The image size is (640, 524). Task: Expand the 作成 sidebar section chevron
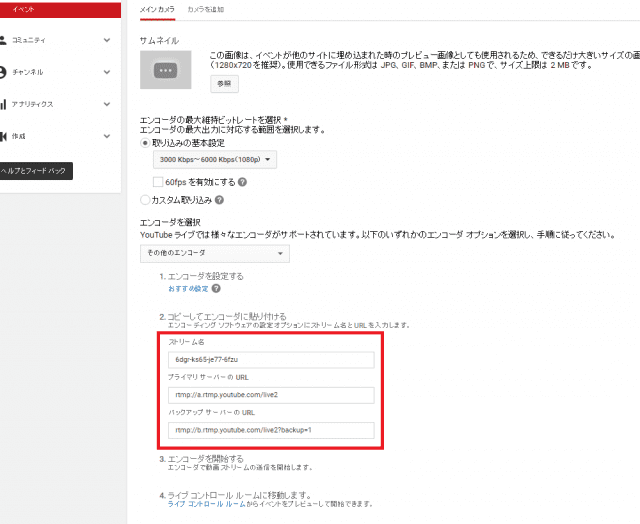point(107,136)
